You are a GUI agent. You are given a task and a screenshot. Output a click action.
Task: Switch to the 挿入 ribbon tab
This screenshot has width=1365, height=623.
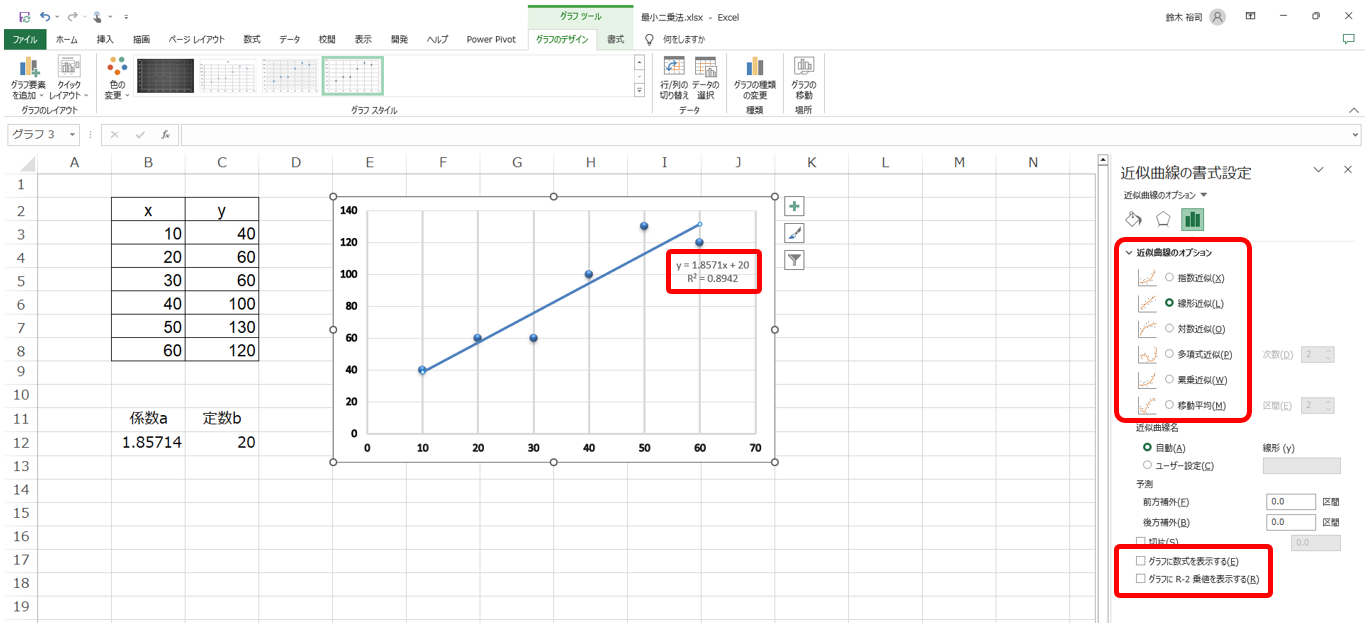[x=105, y=39]
